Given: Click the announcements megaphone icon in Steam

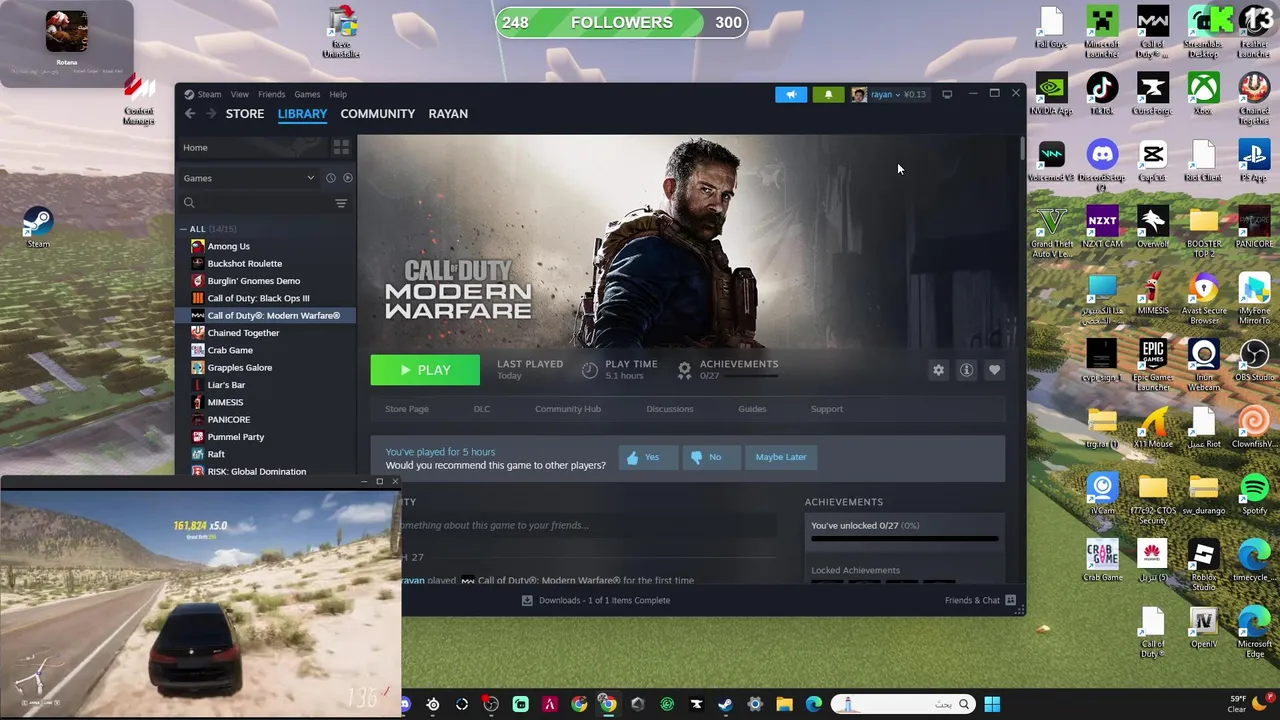Looking at the screenshot, I should [x=790, y=94].
